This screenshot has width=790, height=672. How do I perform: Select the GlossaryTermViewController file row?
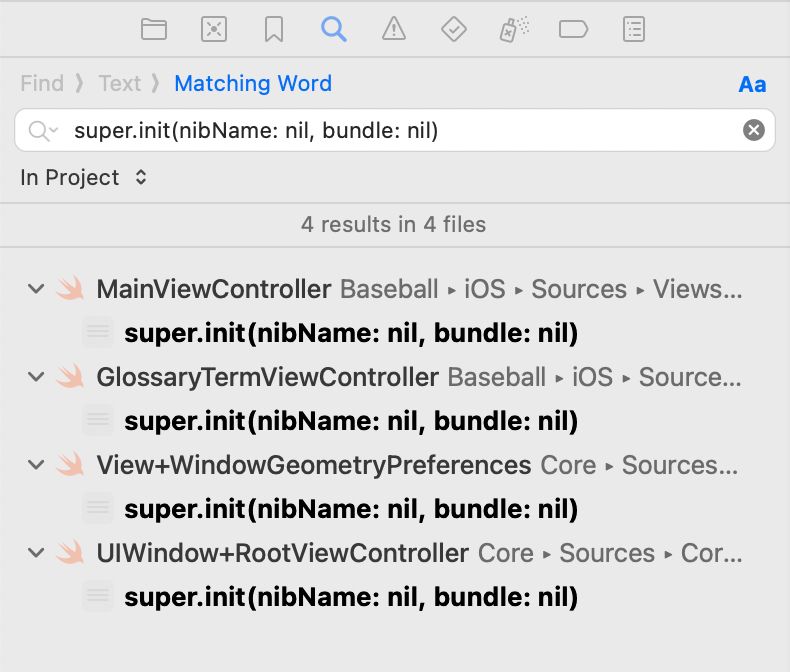[x=395, y=377]
